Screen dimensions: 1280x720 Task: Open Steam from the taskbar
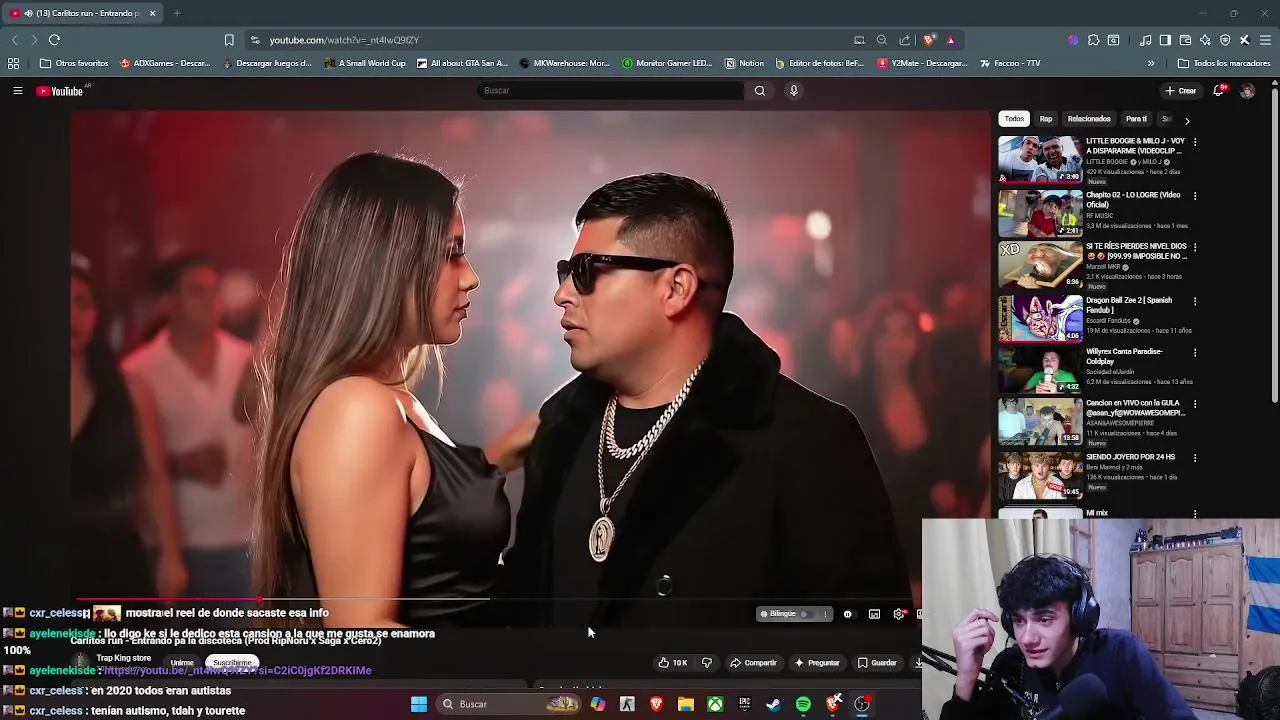point(773,705)
